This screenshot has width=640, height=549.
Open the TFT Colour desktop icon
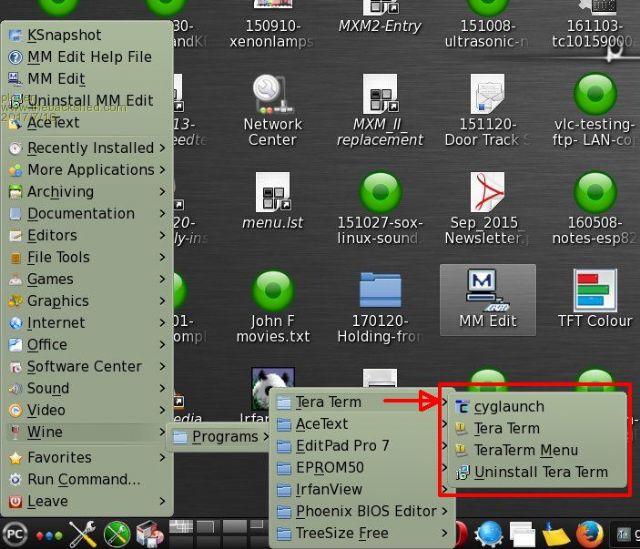(x=594, y=295)
